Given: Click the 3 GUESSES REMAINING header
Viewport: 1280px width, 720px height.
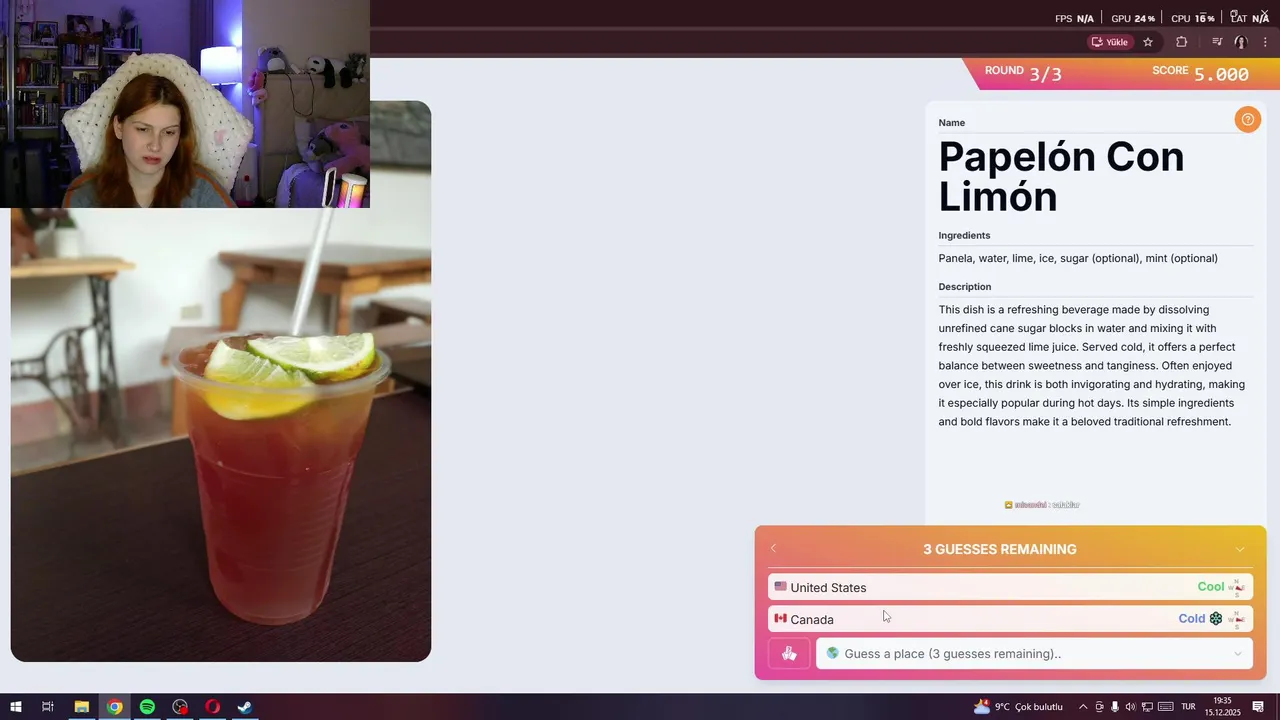Looking at the screenshot, I should click(1000, 549).
